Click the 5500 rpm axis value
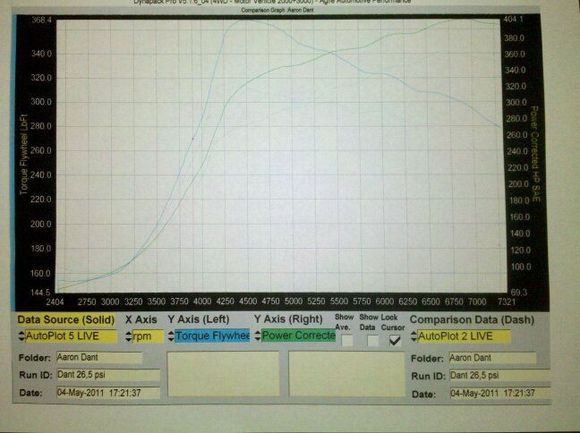 [x=339, y=301]
